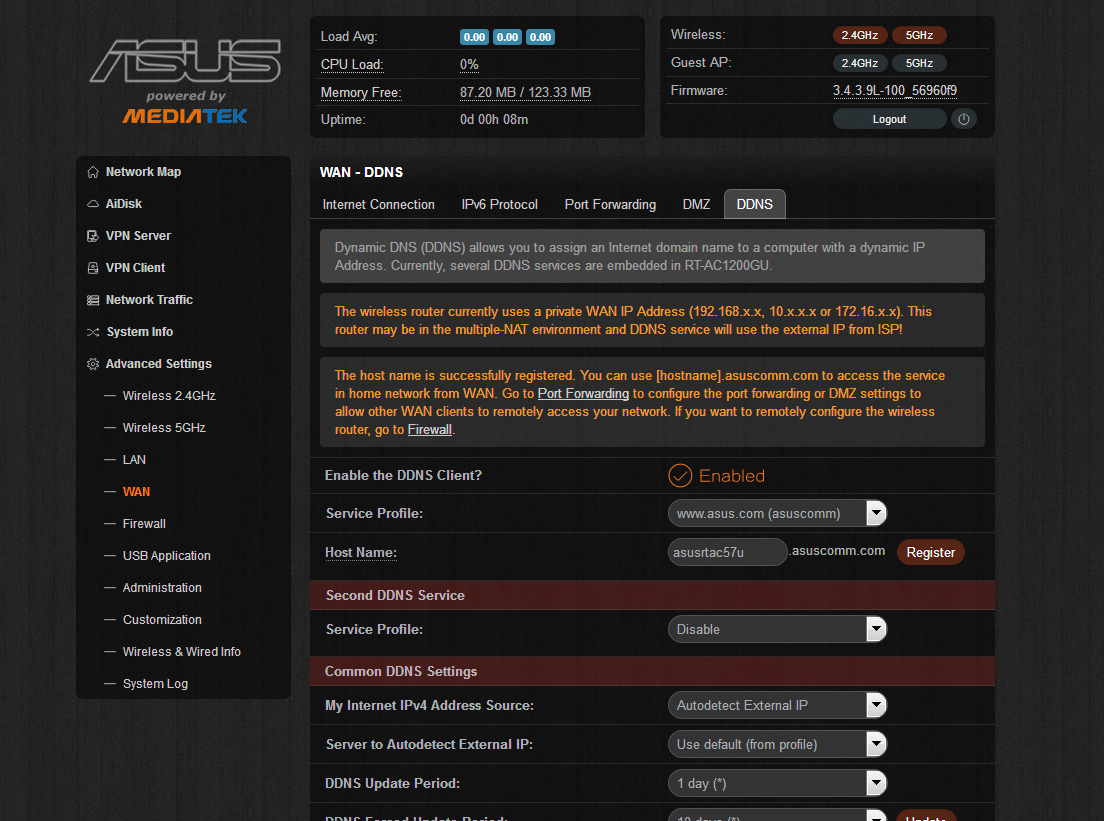The width and height of the screenshot is (1104, 821).
Task: Go to Wireless 5GHz settings
Action: pyautogui.click(x=164, y=427)
